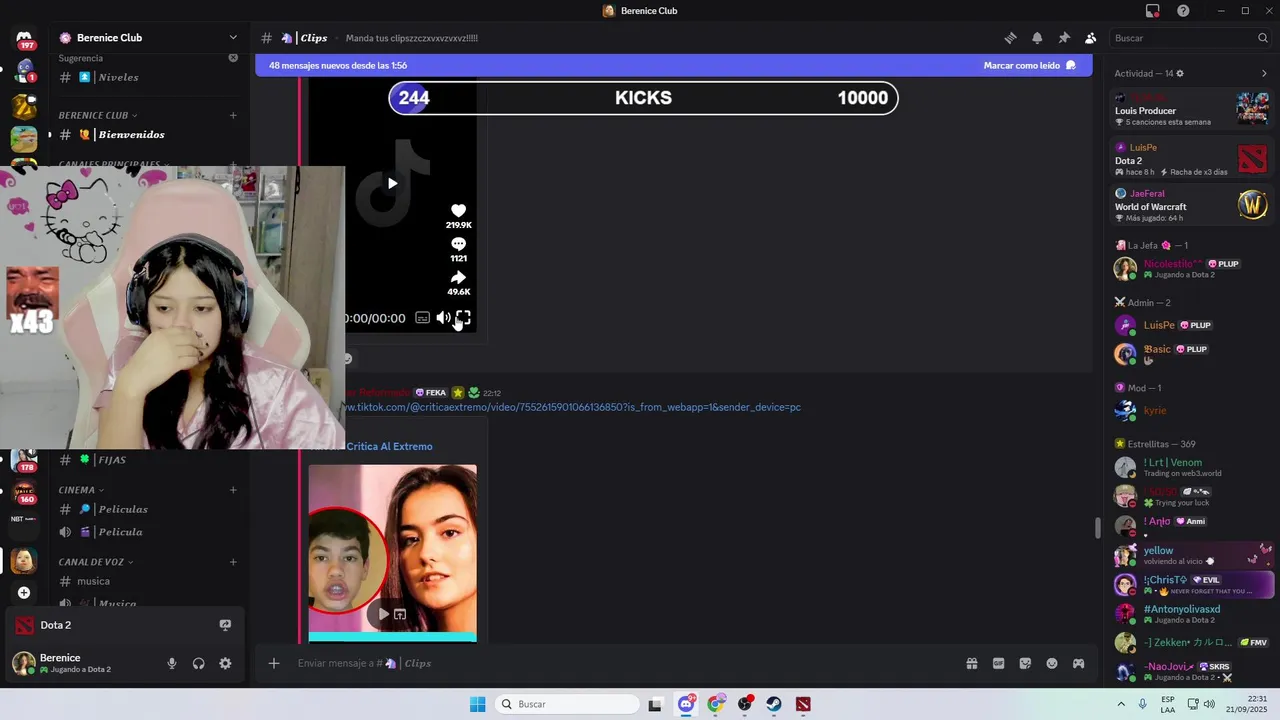The width and height of the screenshot is (1280, 720).
Task: Click Marcar como leído button
Action: click(x=1029, y=65)
